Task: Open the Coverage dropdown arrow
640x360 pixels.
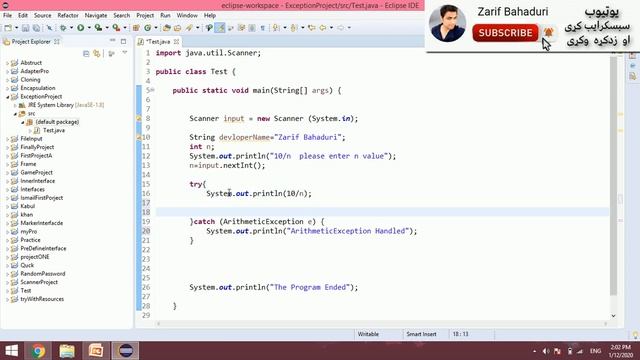Action: tap(107, 28)
